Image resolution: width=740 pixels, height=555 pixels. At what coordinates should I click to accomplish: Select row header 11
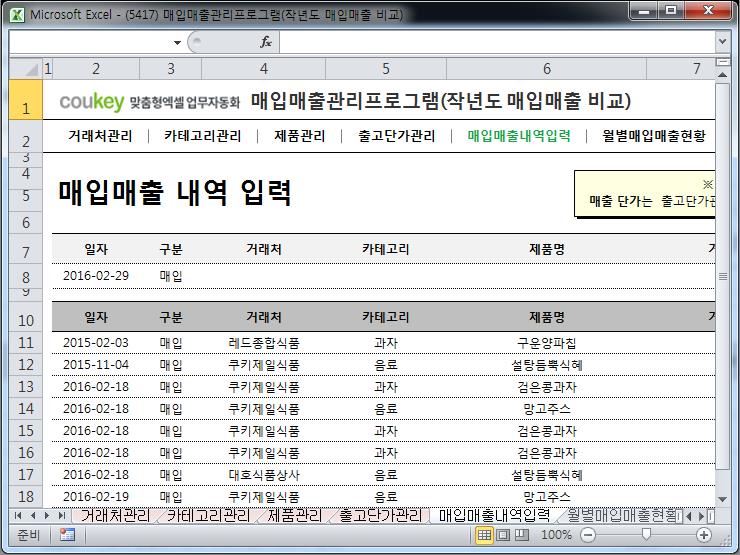click(26, 343)
